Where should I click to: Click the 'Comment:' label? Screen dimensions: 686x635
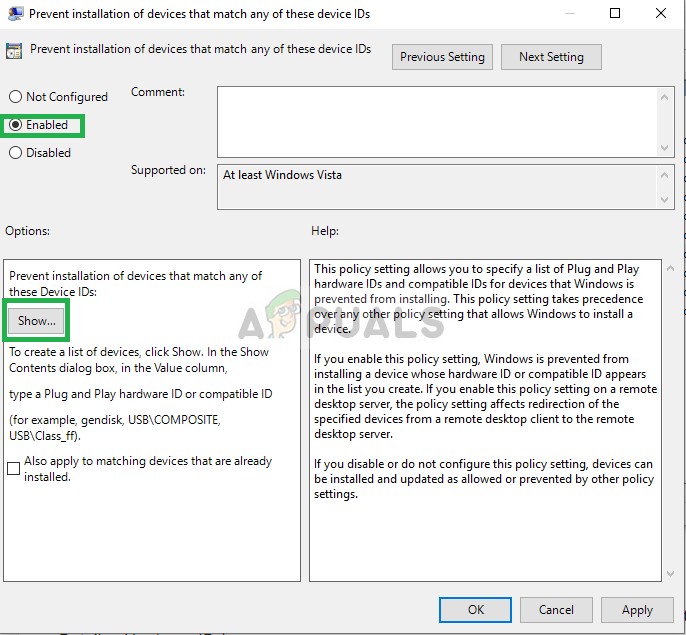[158, 92]
